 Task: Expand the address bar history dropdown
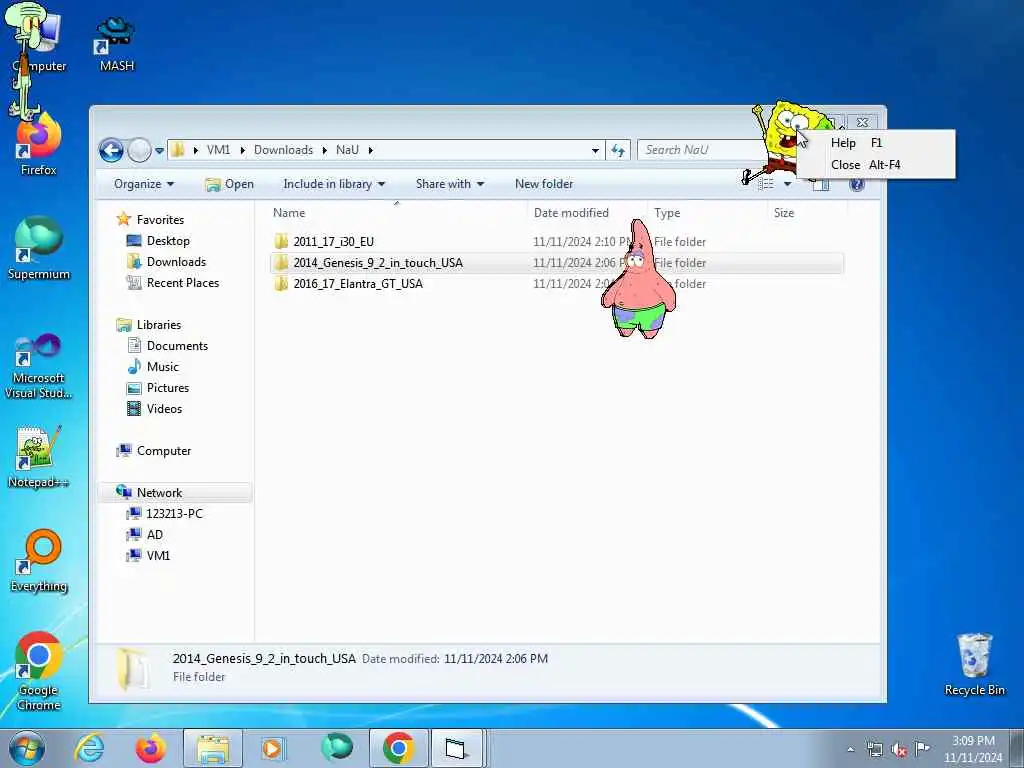595,151
